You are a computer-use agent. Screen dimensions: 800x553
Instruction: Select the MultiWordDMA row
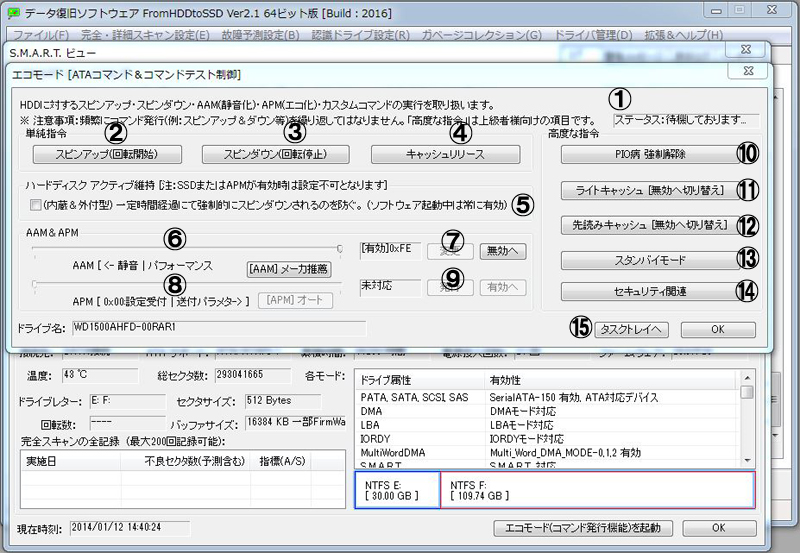point(547,453)
